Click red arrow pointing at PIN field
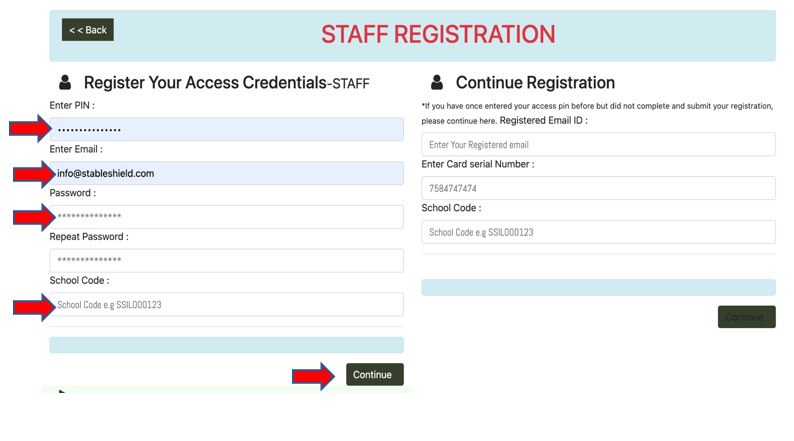794x441 pixels. click(31, 129)
